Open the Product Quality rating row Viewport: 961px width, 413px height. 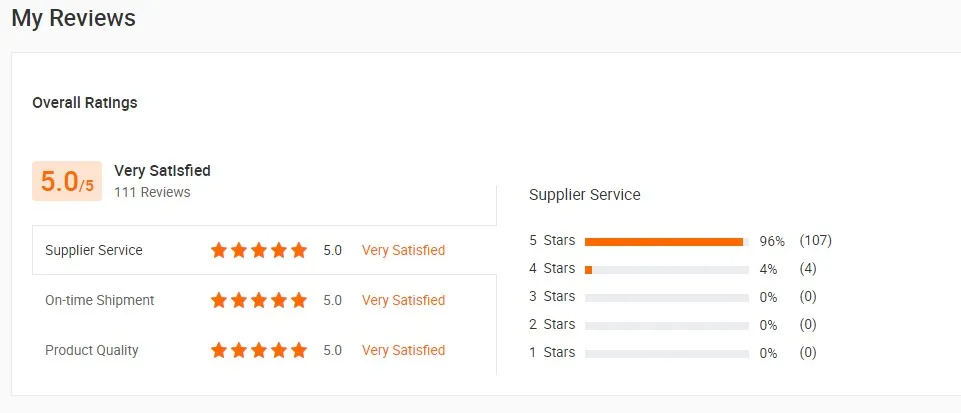92,350
